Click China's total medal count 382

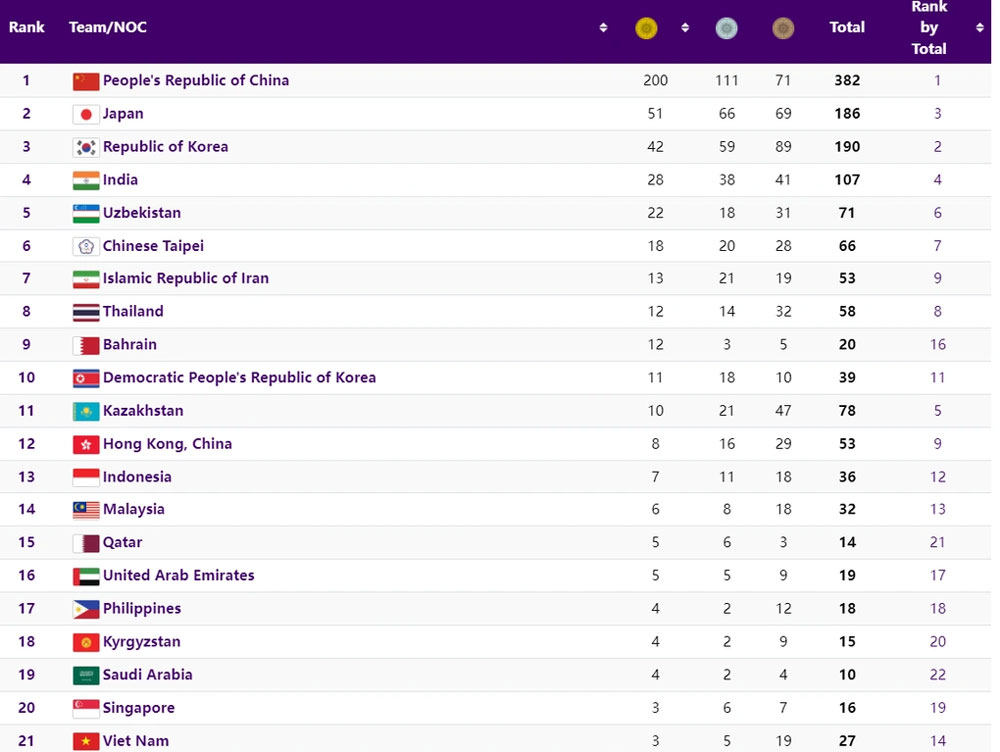point(847,81)
